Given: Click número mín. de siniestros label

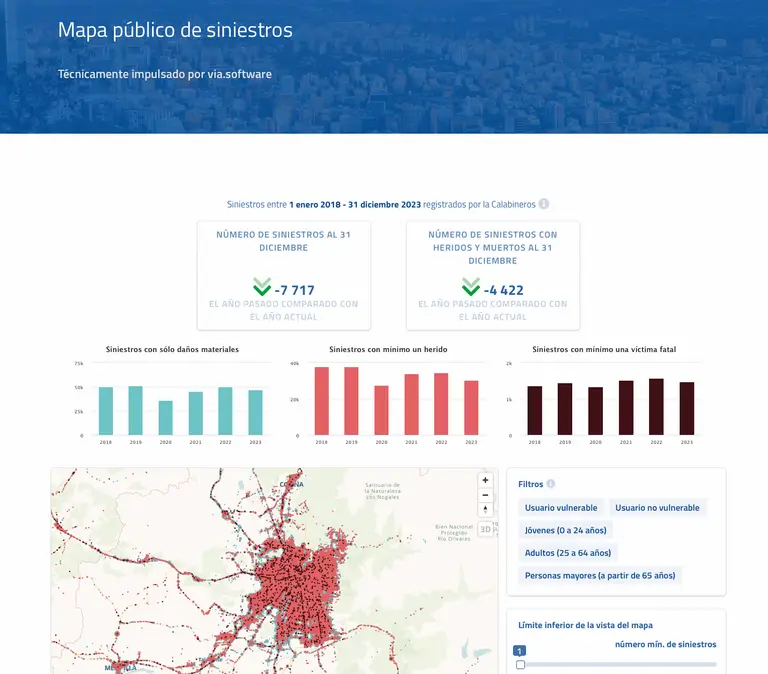Looking at the screenshot, I should [666, 645].
